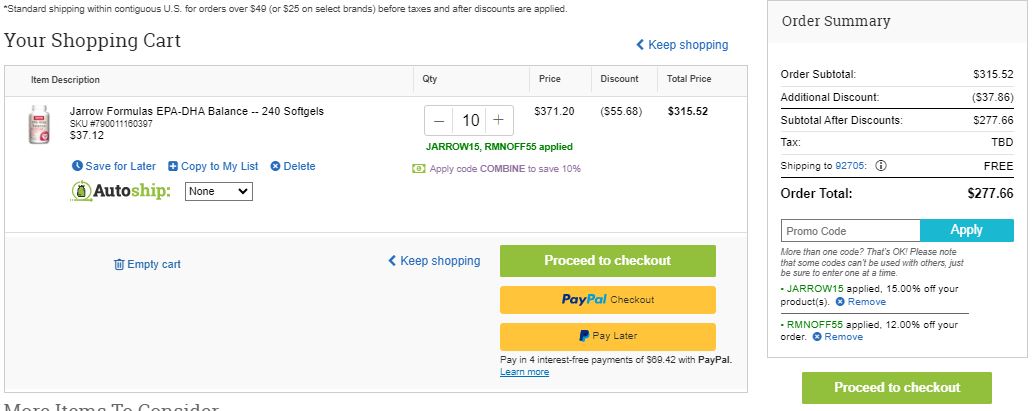This screenshot has width=1033, height=411.
Task: Click top Keep shopping link
Action: 682,45
